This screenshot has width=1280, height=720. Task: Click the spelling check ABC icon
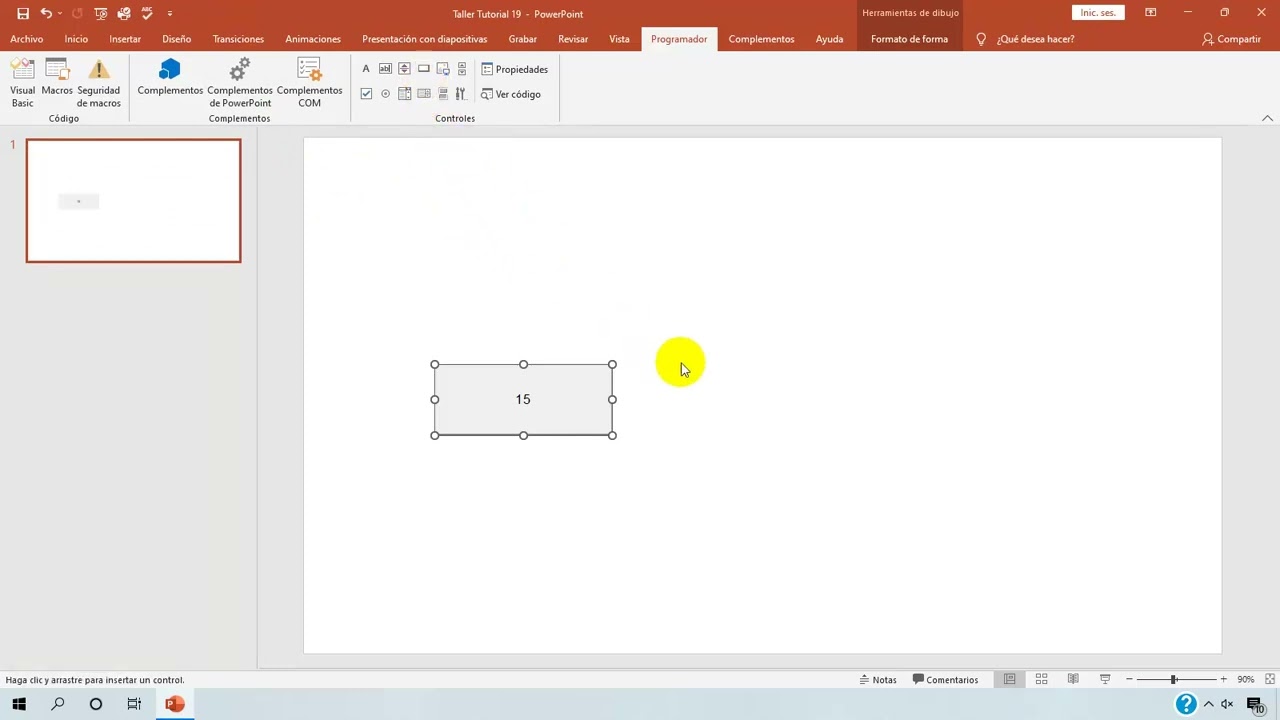pos(147,14)
